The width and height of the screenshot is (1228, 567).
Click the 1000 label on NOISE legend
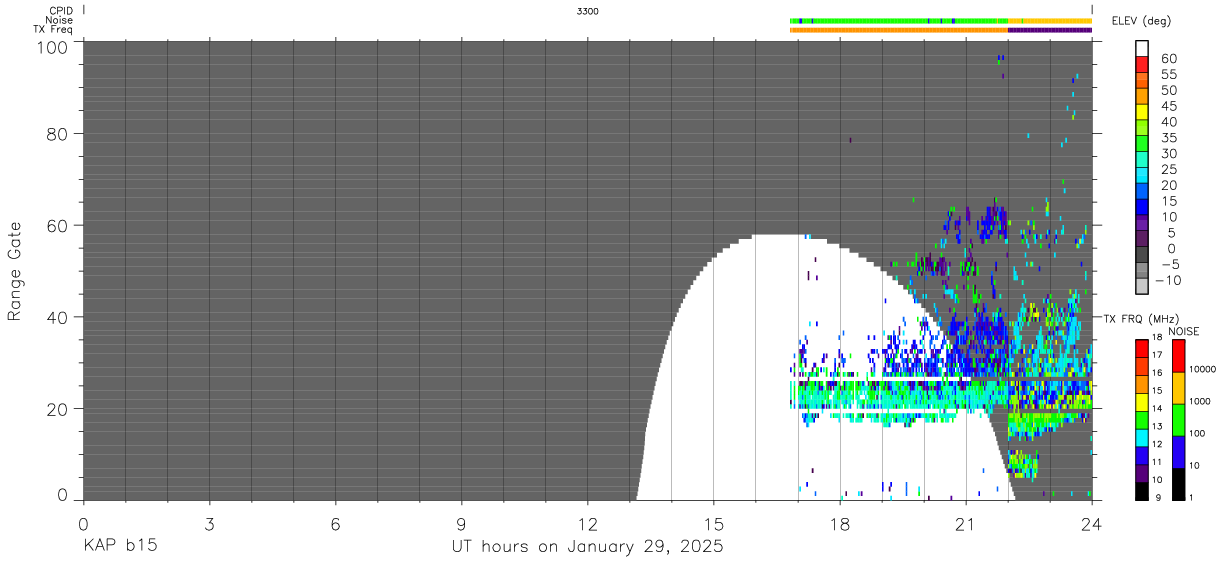(1200, 402)
